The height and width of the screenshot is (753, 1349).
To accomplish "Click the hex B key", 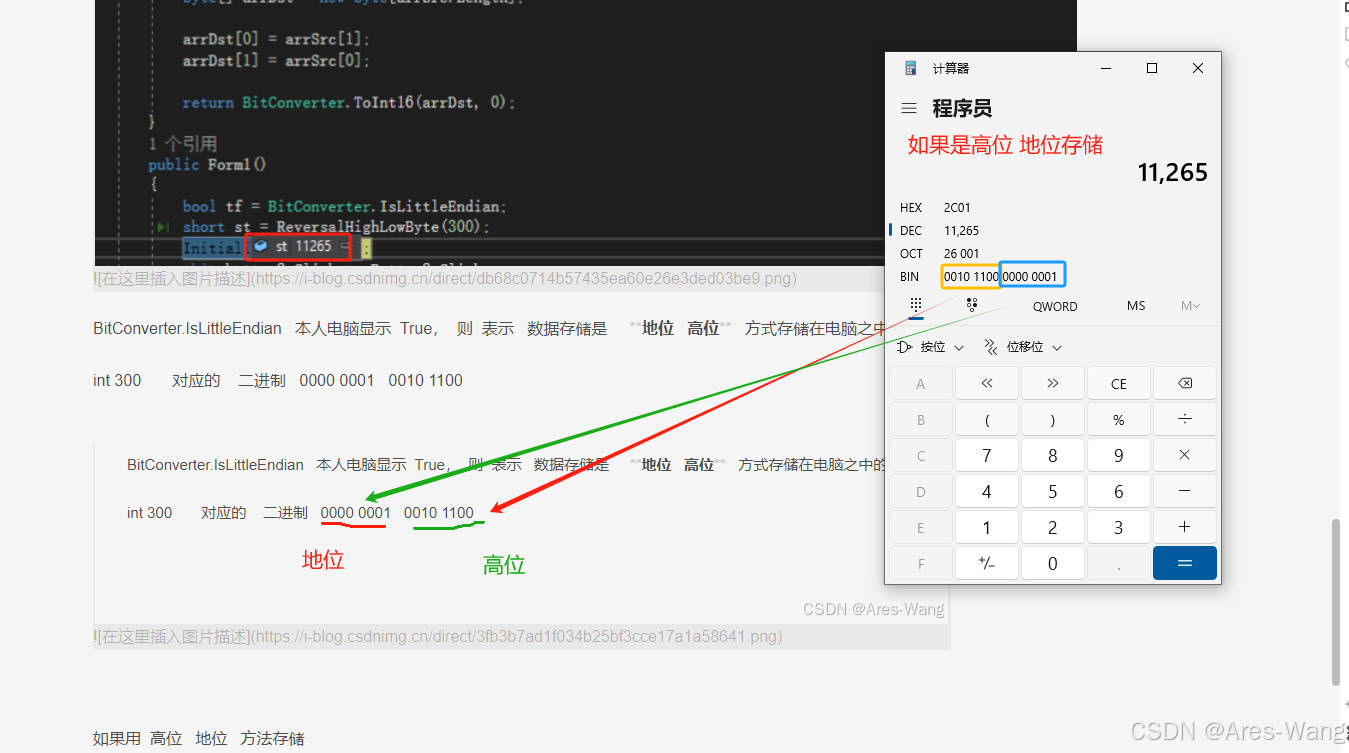I will [x=921, y=420].
